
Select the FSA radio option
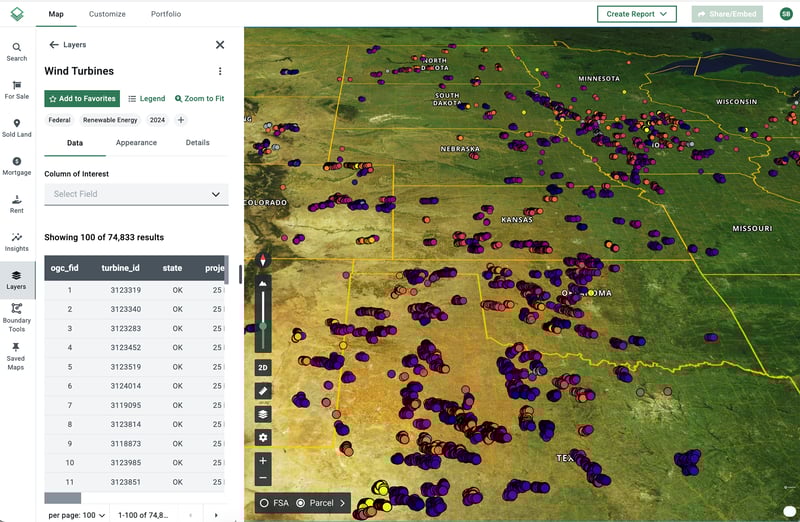(x=265, y=503)
